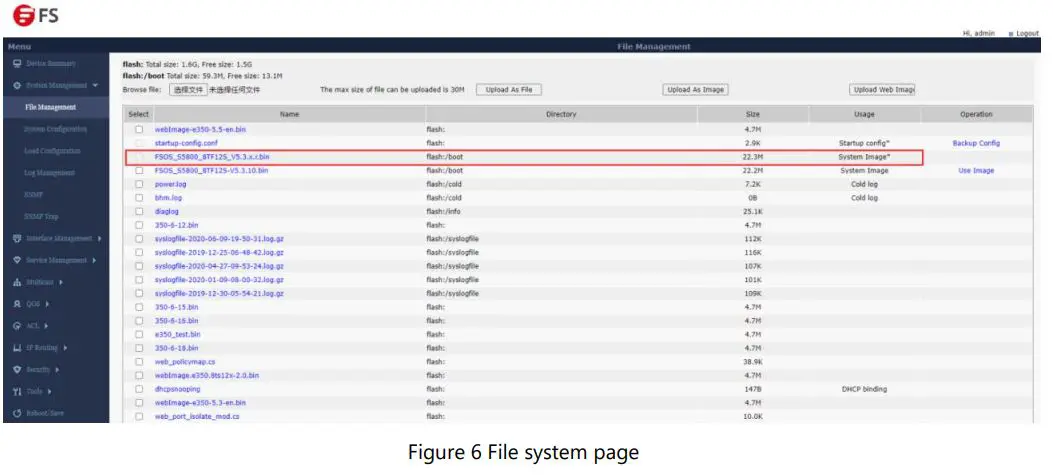1053x475 pixels.
Task: Check the power.log row checkbox
Action: coord(139,184)
